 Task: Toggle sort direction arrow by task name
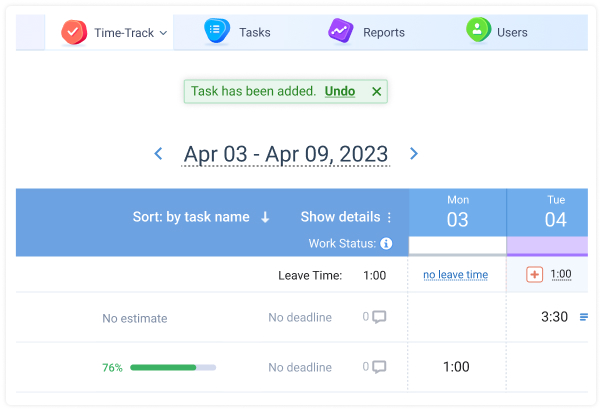[x=265, y=217]
